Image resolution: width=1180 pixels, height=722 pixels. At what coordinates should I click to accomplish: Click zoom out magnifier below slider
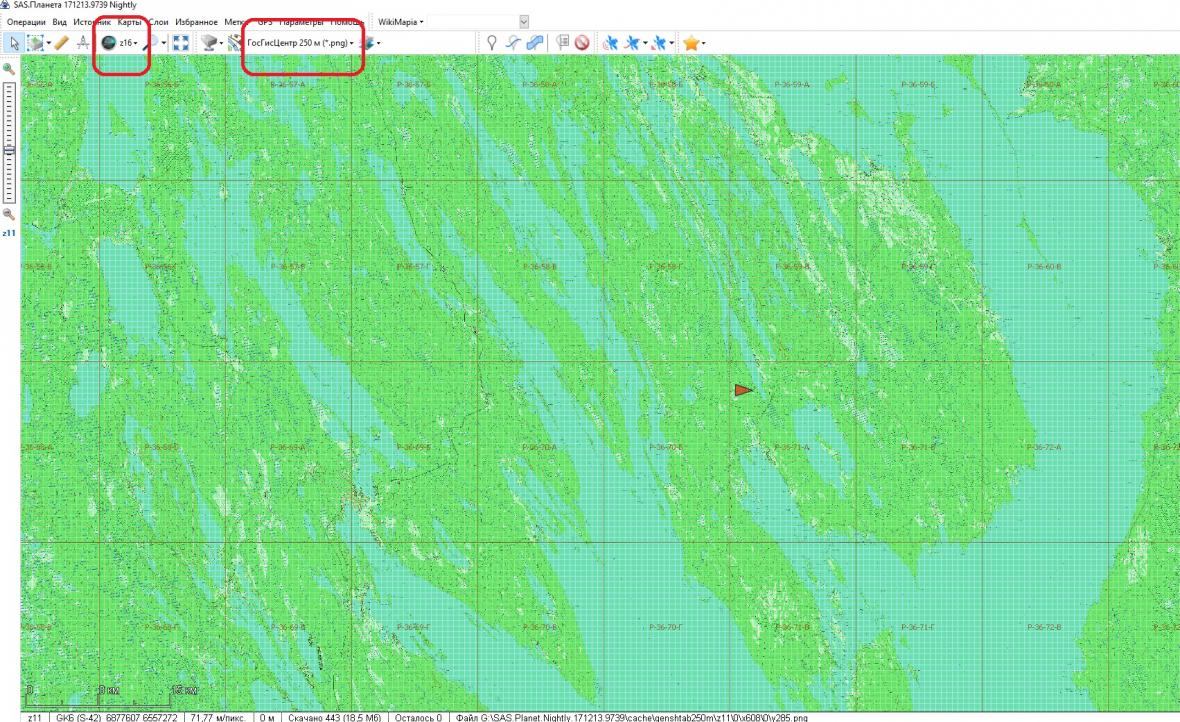point(9,214)
